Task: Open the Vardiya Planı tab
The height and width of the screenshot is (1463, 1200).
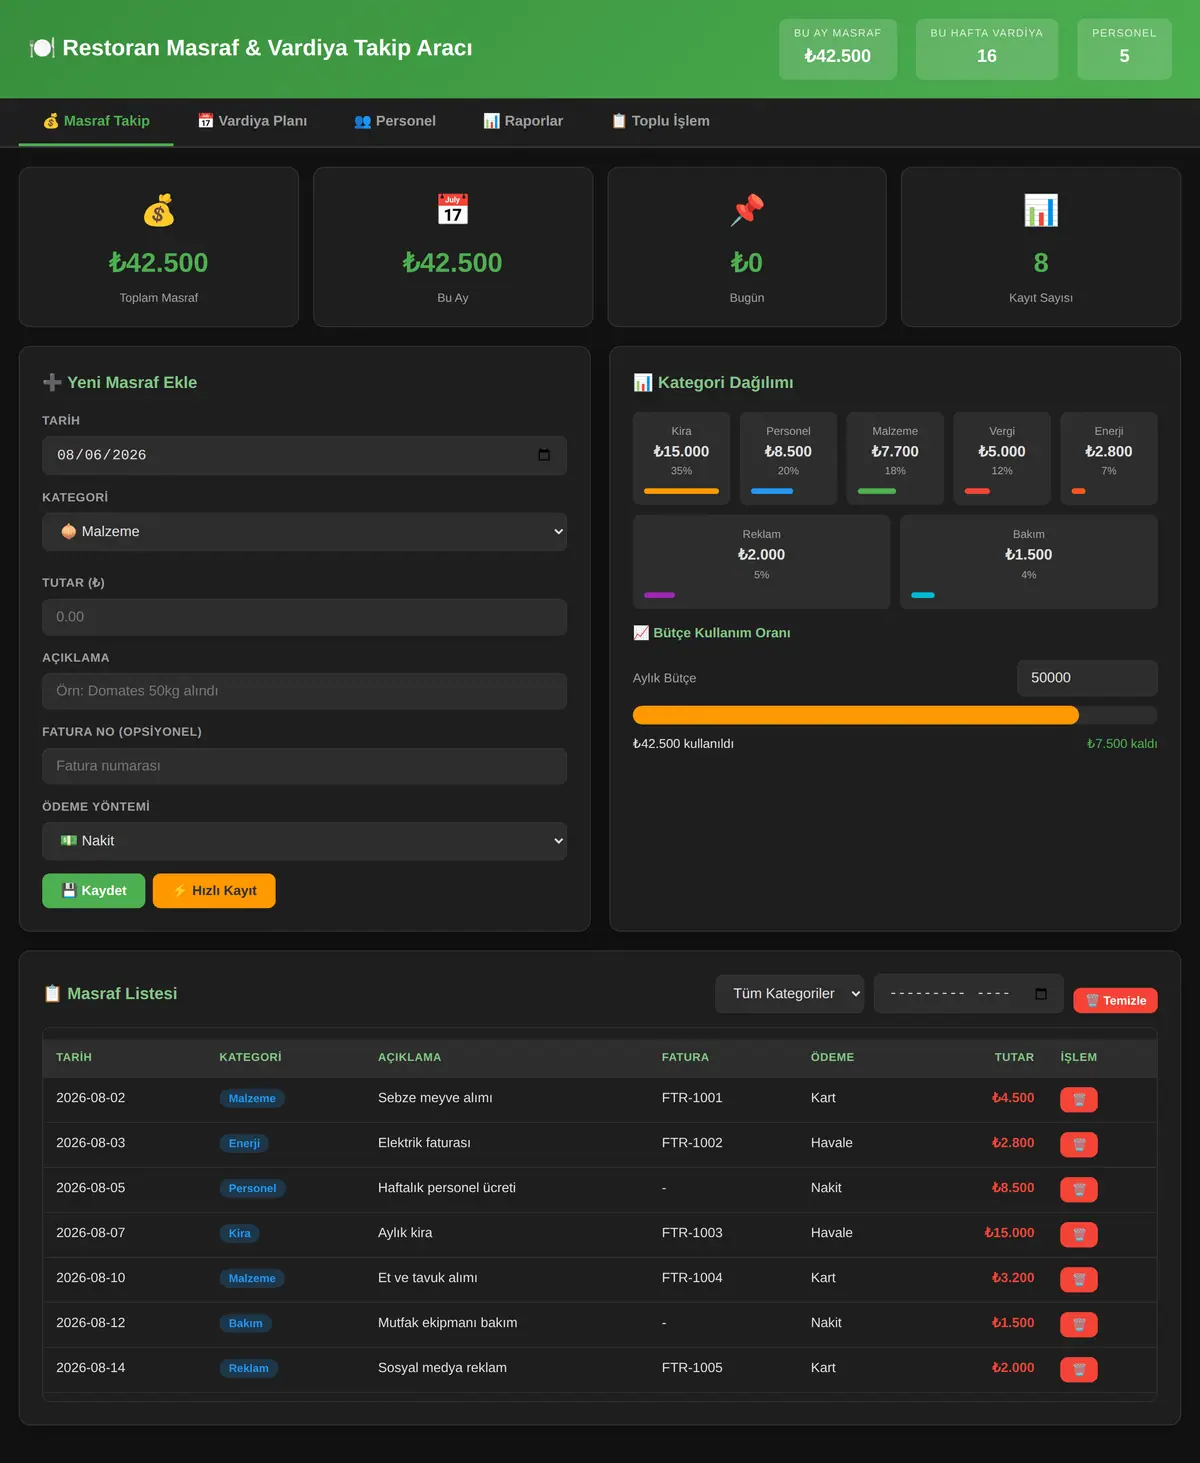Action: 252,121
